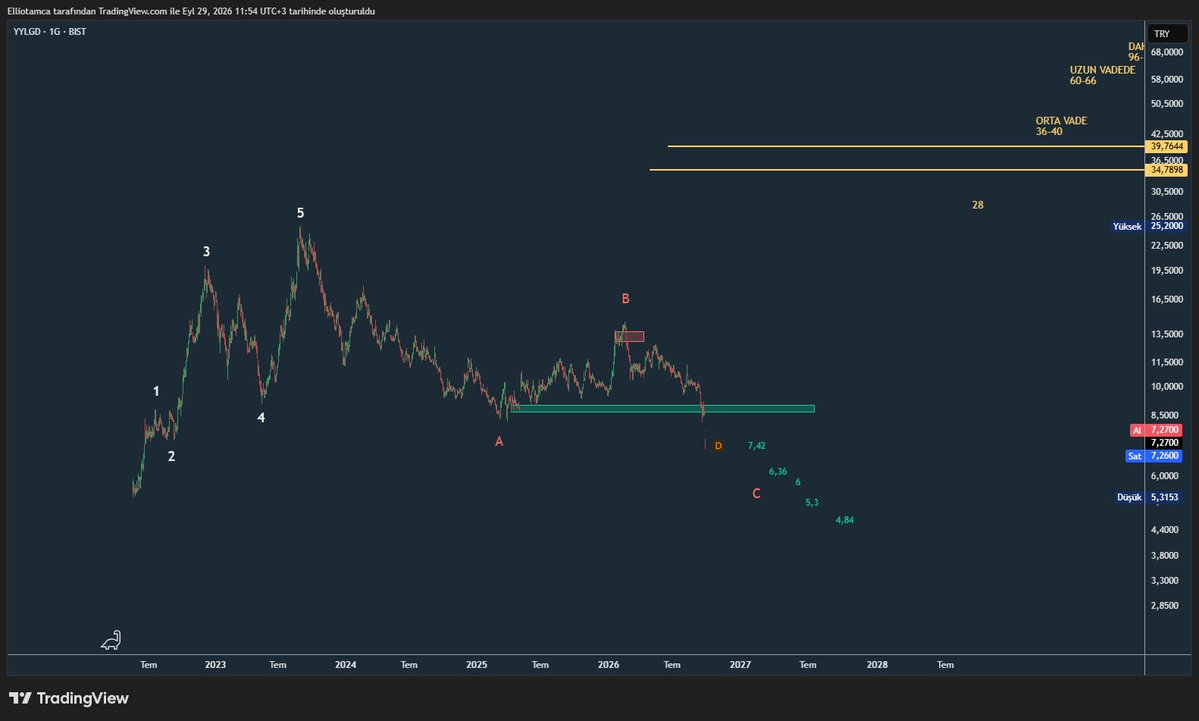
Task: Select the yellow 34,7898 price tag
Action: coord(1167,170)
